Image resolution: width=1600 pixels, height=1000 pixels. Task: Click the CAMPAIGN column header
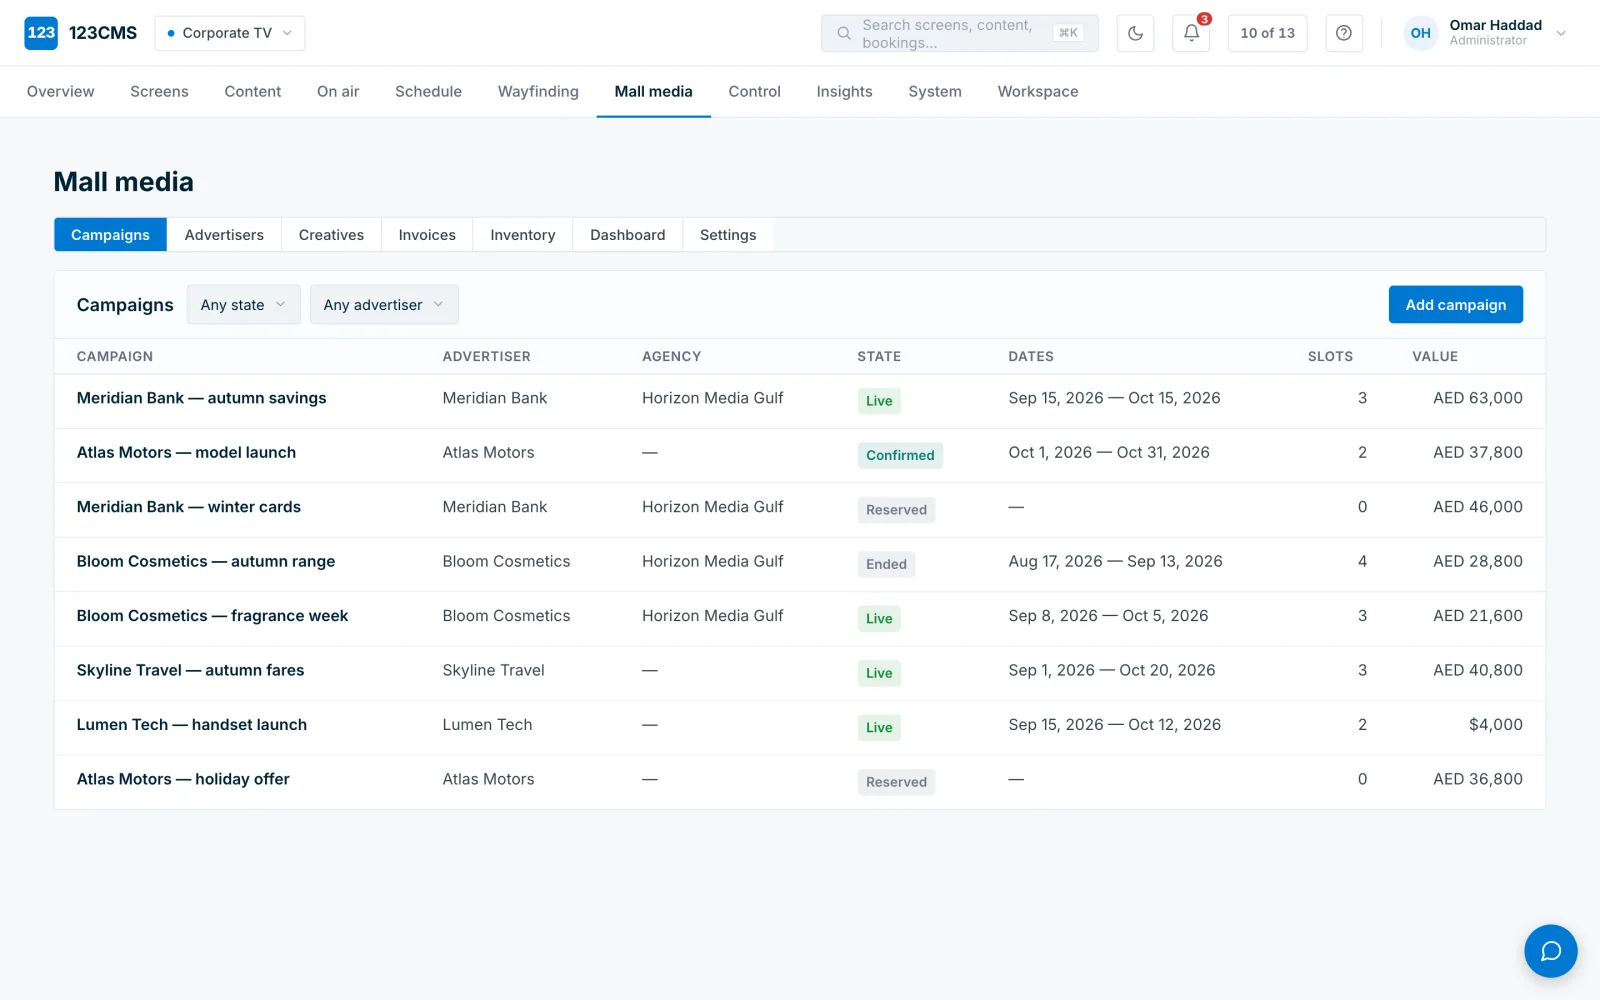[115, 357]
